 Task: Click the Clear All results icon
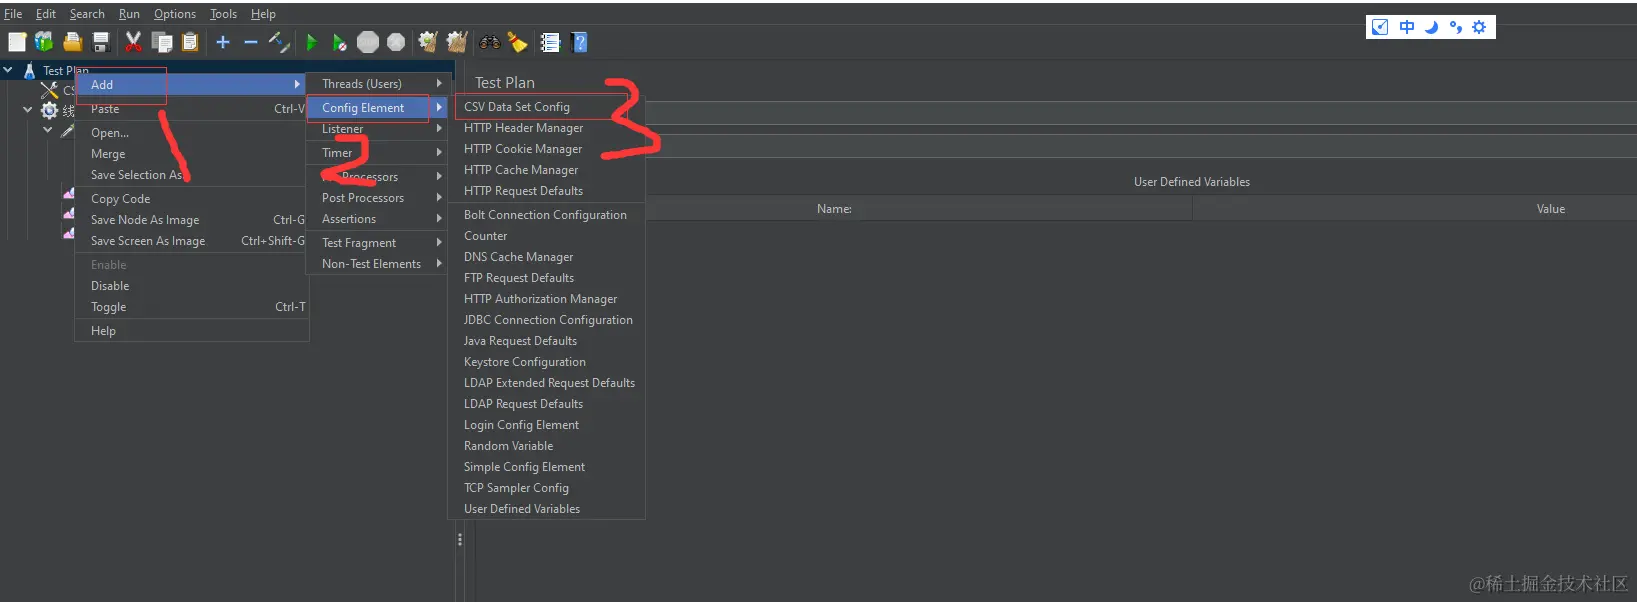(x=457, y=42)
